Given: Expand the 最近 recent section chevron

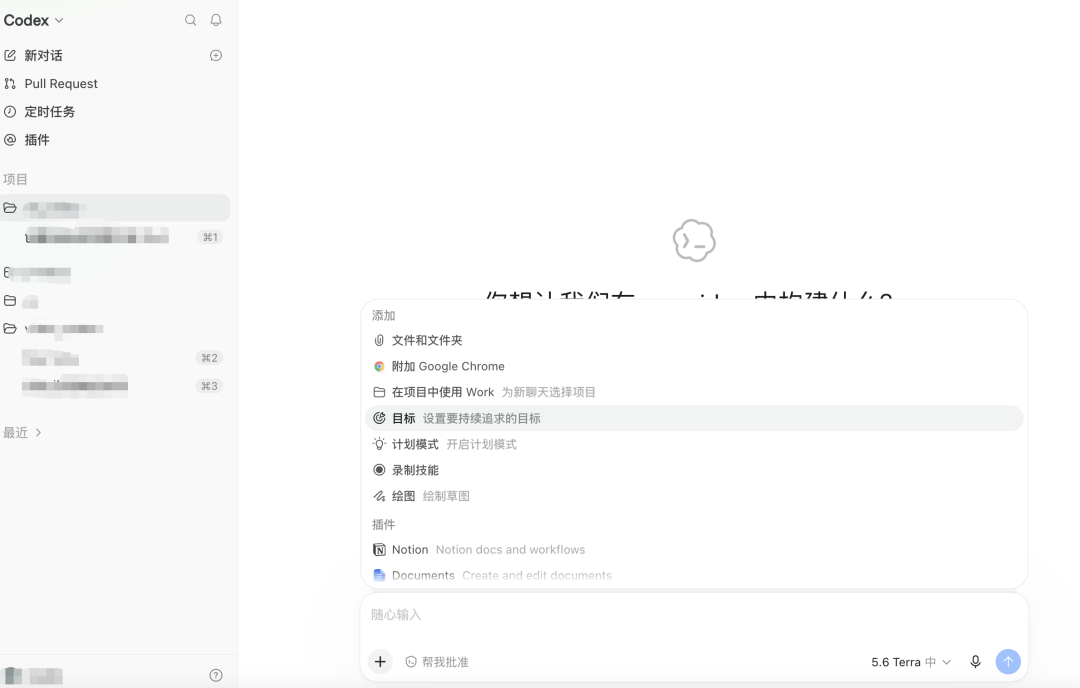Looking at the screenshot, I should click(x=39, y=432).
